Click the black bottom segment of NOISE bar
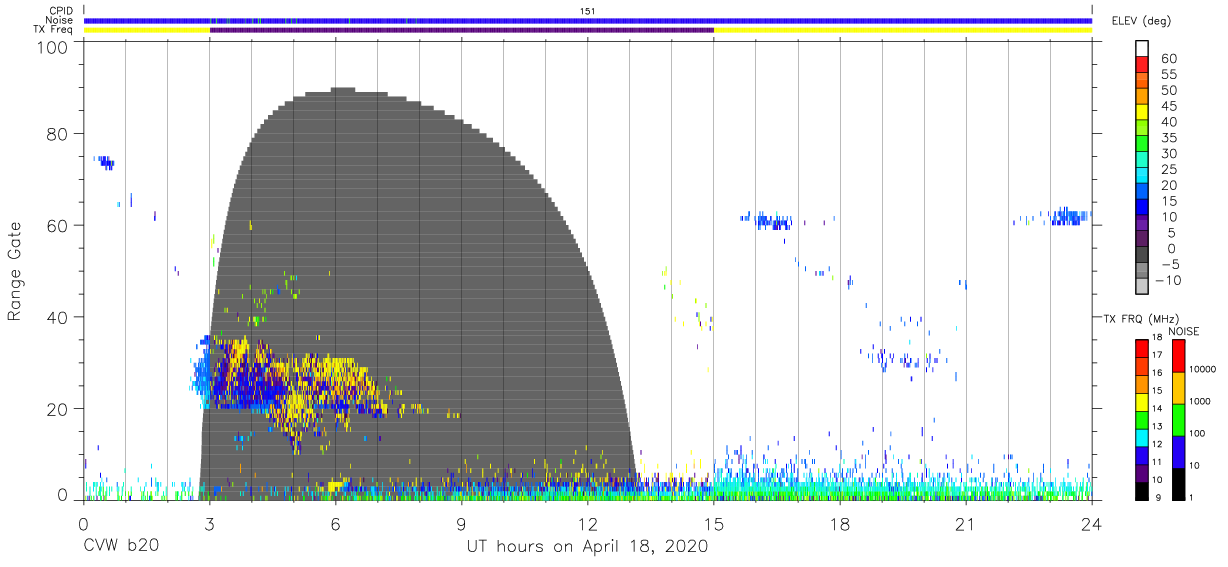Image resolution: width=1228 pixels, height=567 pixels. (1178, 483)
